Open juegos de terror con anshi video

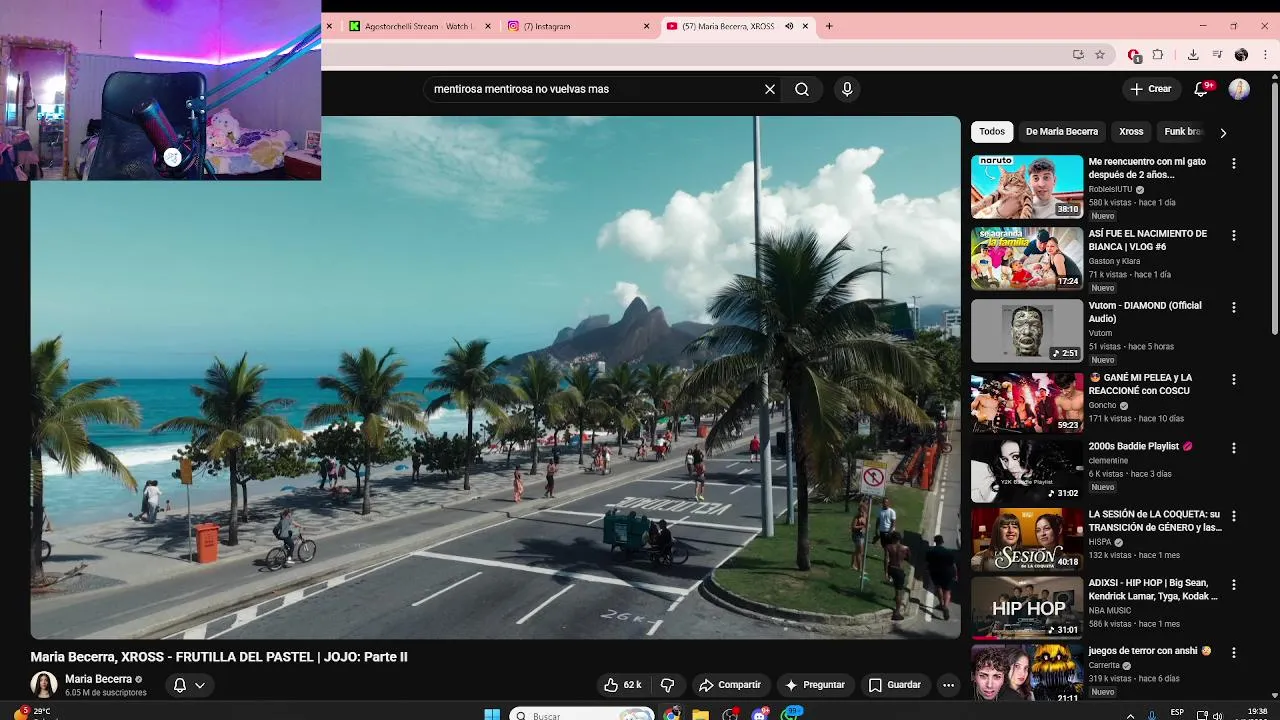click(1150, 651)
